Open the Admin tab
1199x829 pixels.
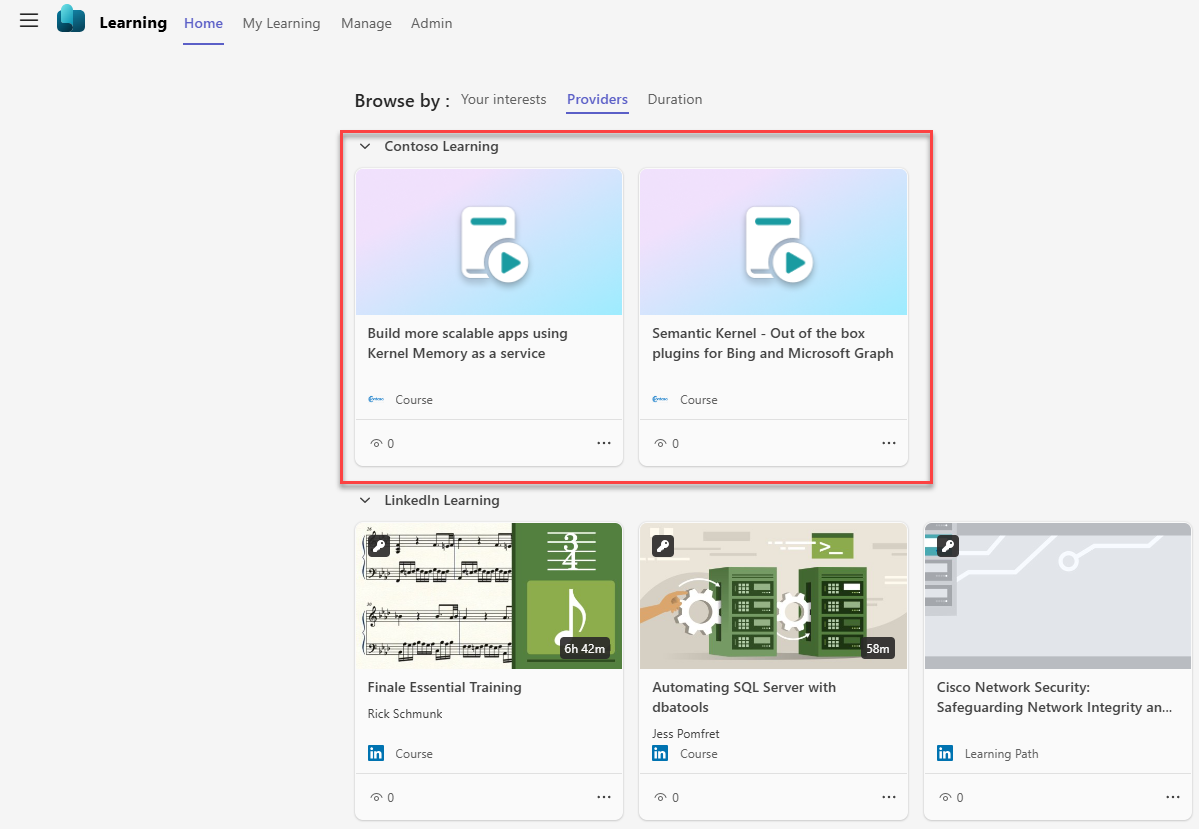pyautogui.click(x=431, y=23)
